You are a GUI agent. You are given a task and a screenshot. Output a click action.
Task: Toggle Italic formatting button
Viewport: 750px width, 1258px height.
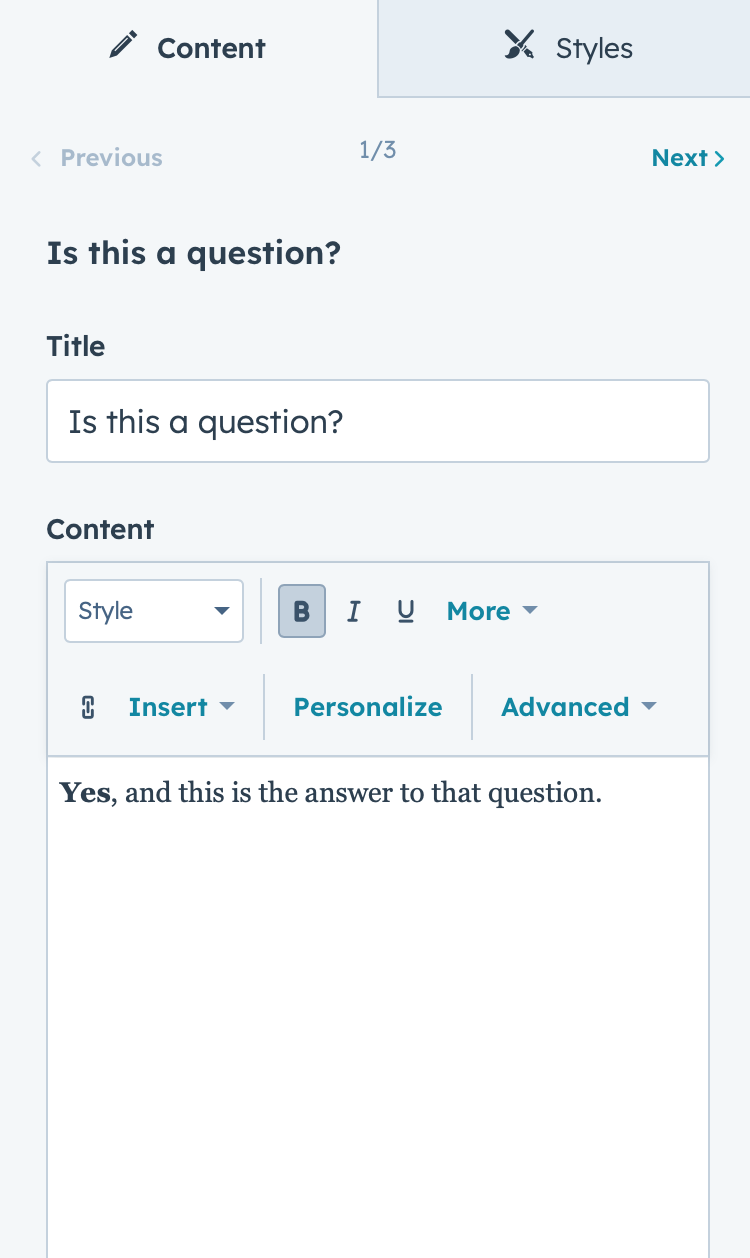(353, 611)
